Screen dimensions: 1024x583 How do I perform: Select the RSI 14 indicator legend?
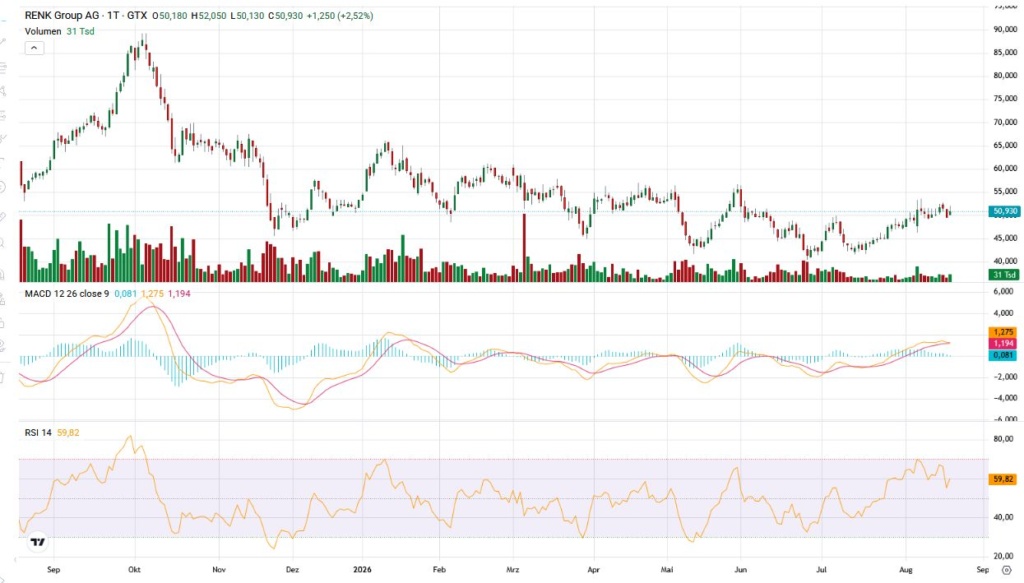click(38, 432)
